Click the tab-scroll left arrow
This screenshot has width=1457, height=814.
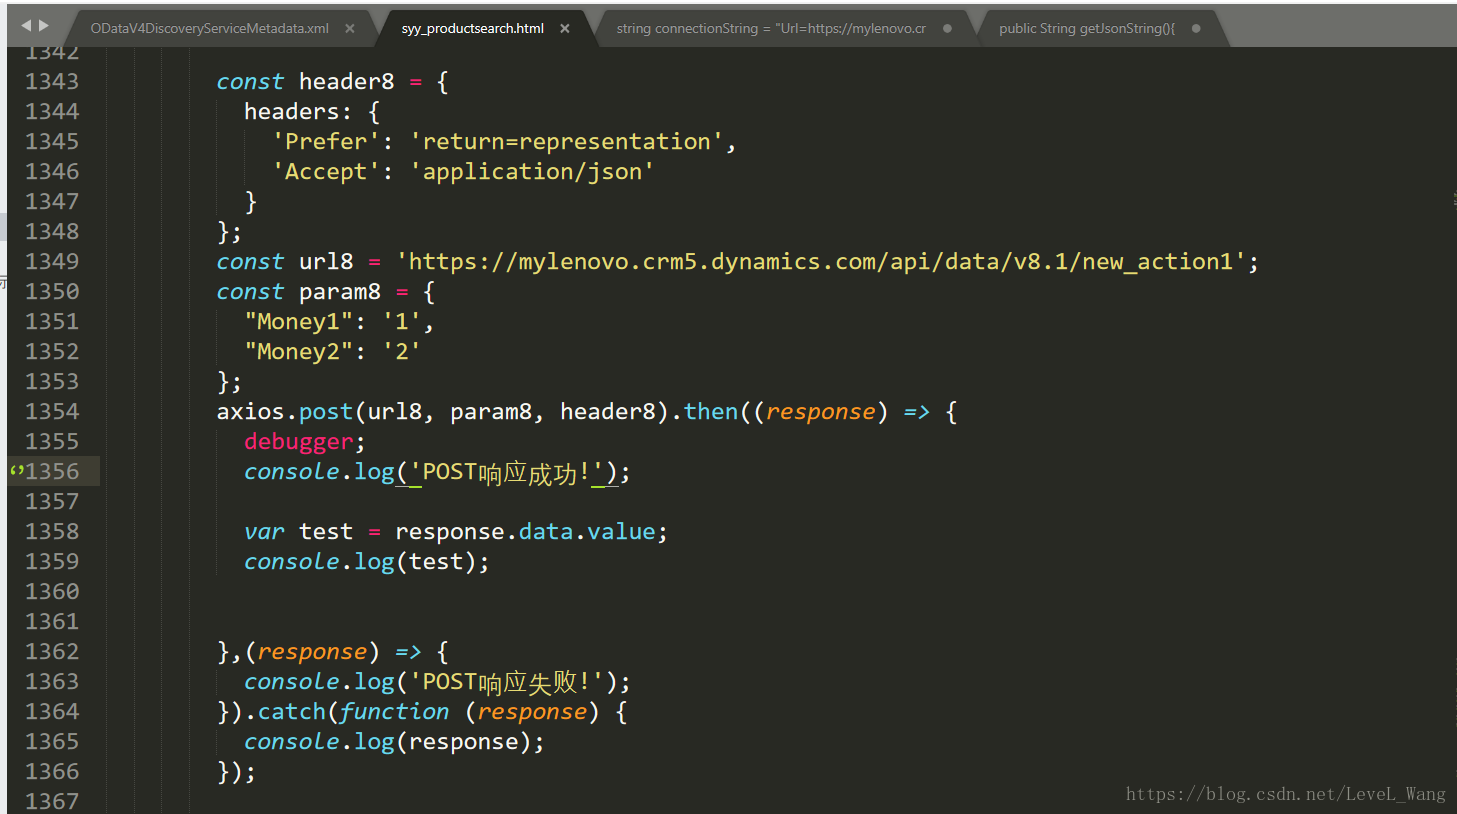click(26, 25)
